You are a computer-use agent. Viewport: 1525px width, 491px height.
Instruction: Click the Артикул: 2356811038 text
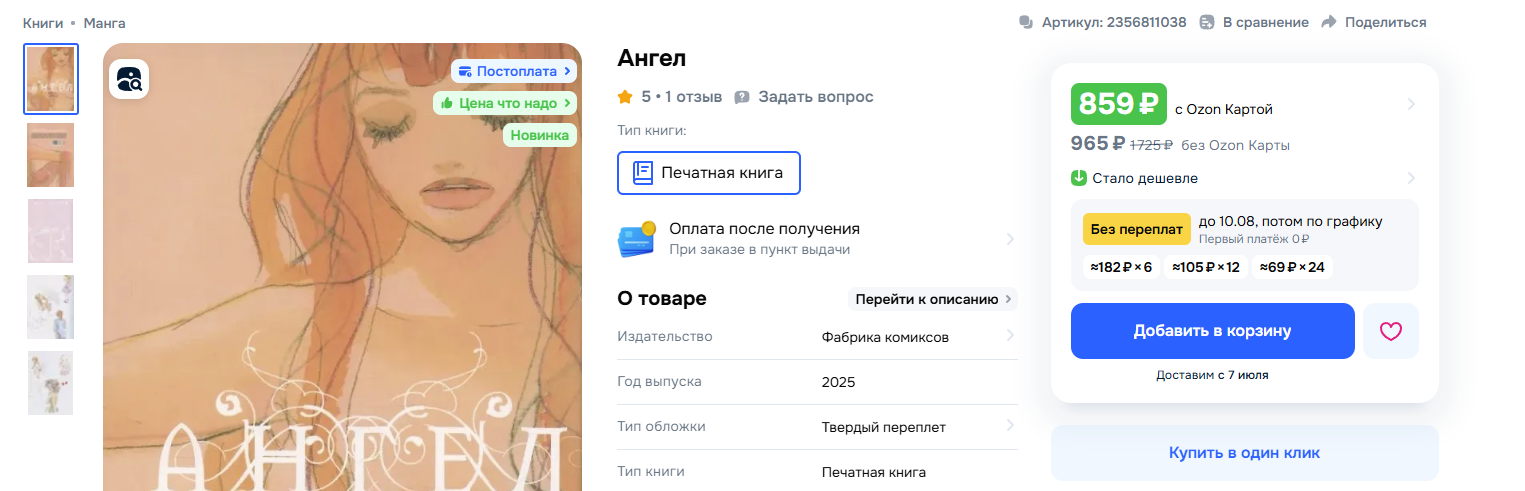(1114, 22)
